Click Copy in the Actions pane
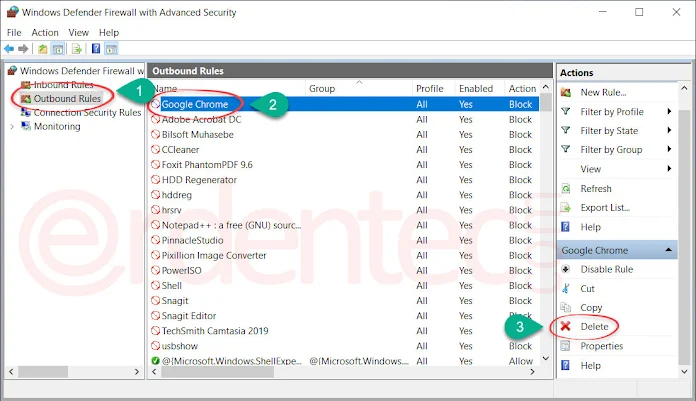 [x=591, y=308]
